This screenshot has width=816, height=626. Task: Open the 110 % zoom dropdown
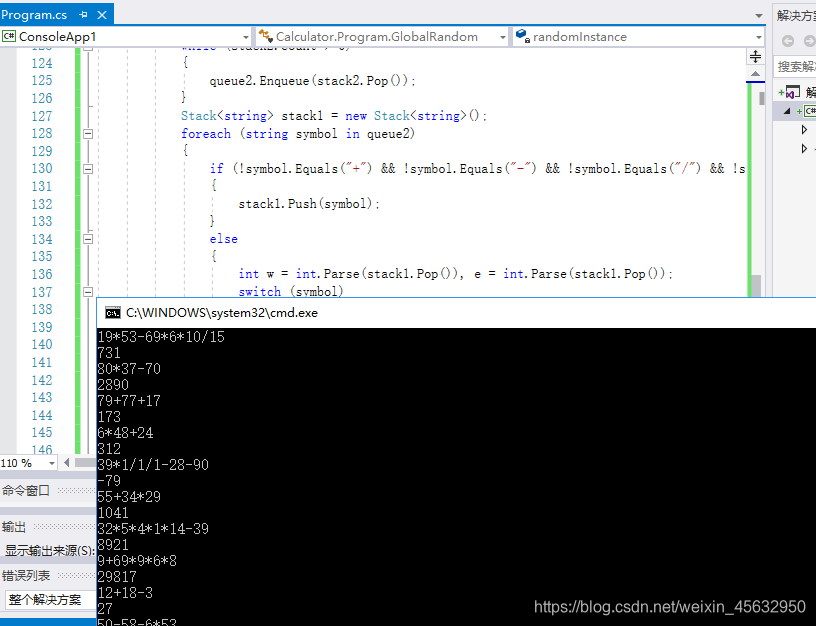(52, 463)
